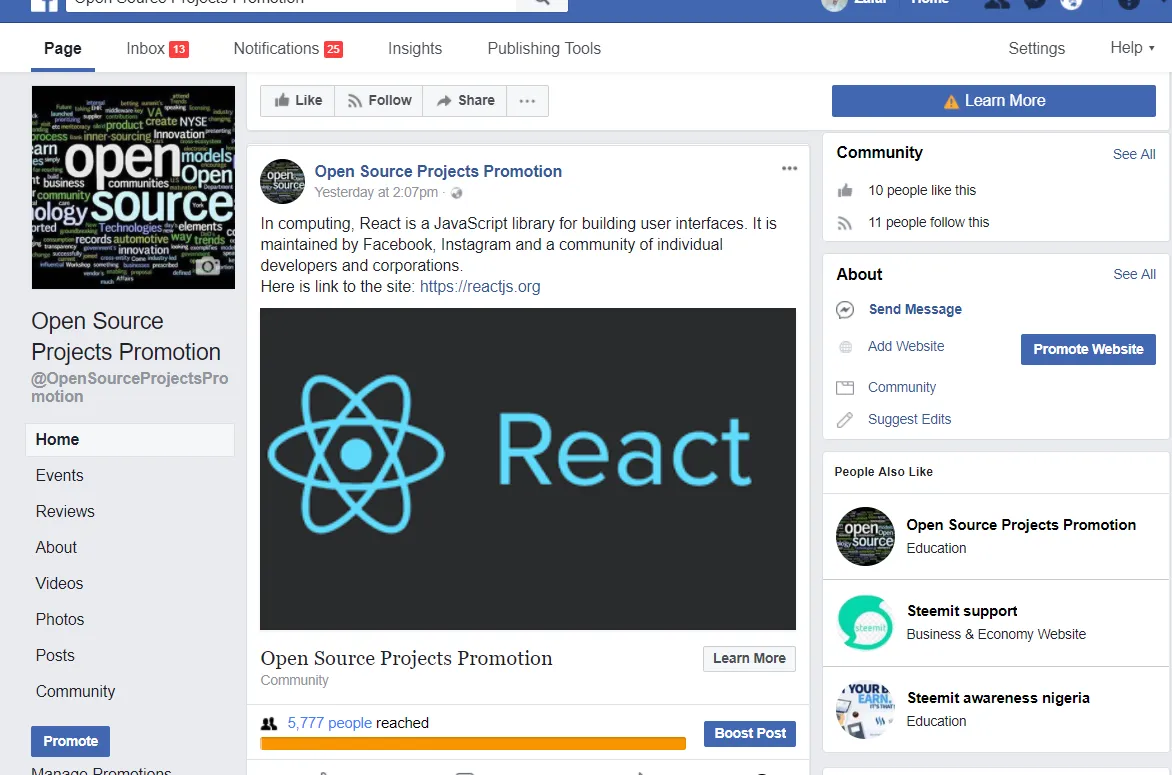Click the pencil icon beside Suggest Edits
This screenshot has width=1172, height=775.
tap(845, 420)
